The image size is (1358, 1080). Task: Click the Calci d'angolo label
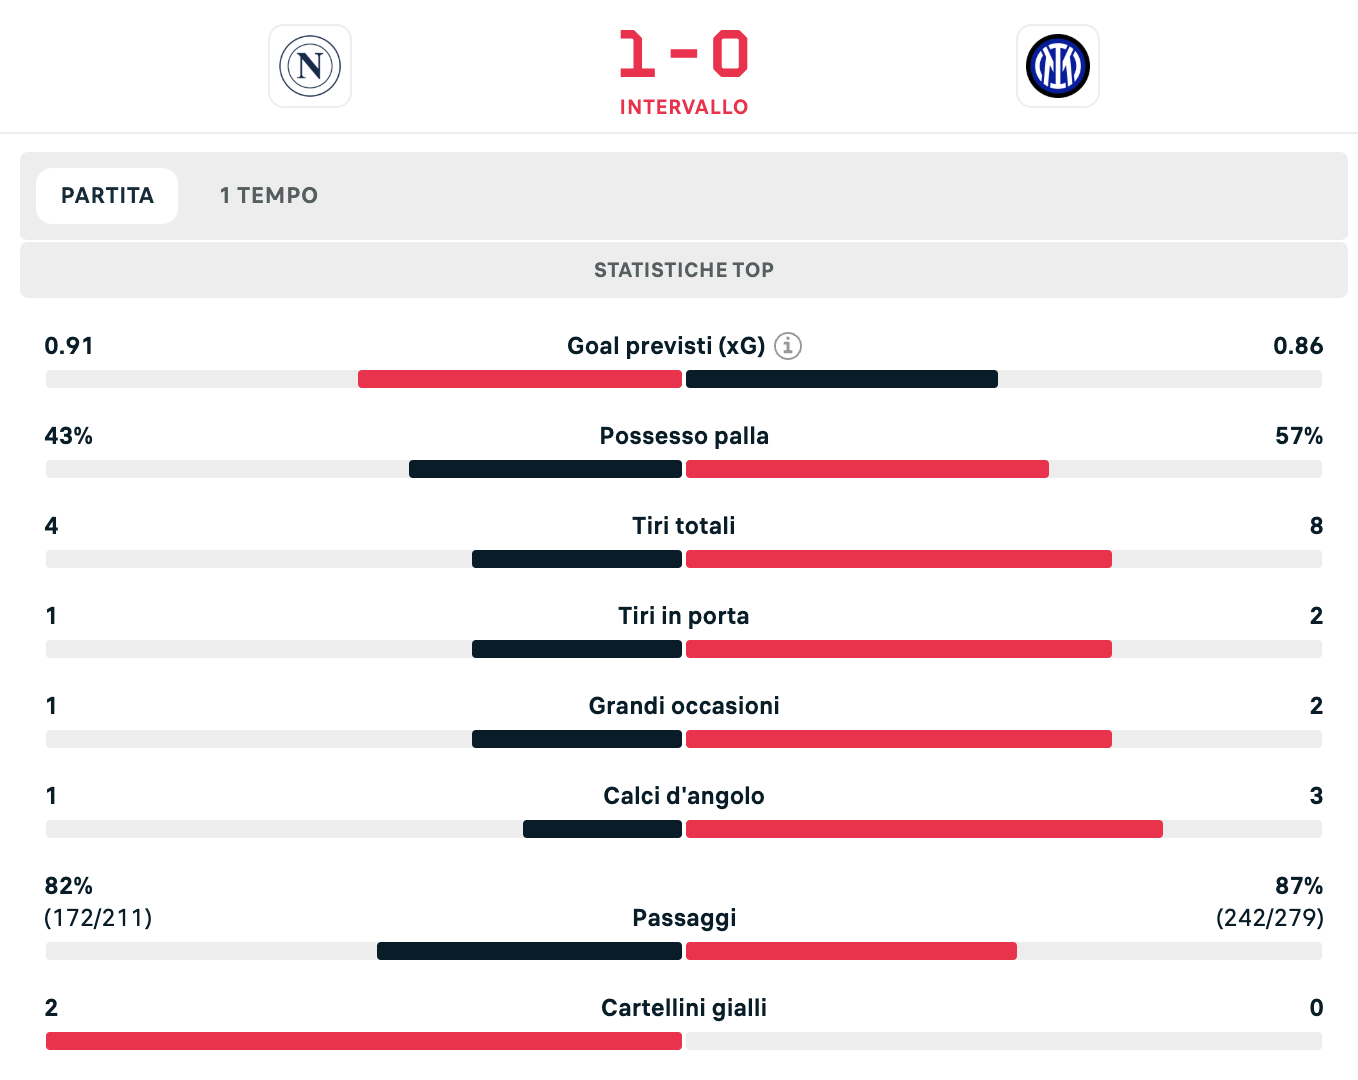684,796
